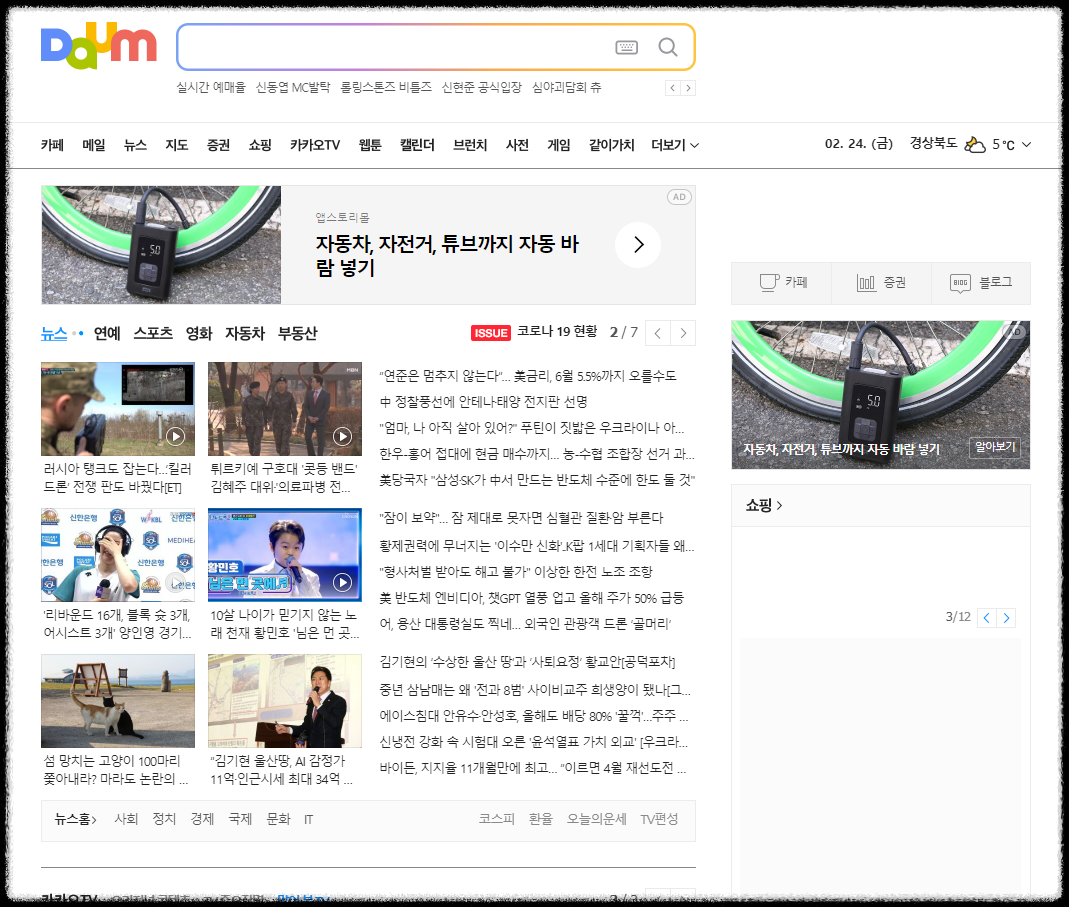
Task: Open headline about 연준은 멈추지 않는다
Action: pos(528,376)
